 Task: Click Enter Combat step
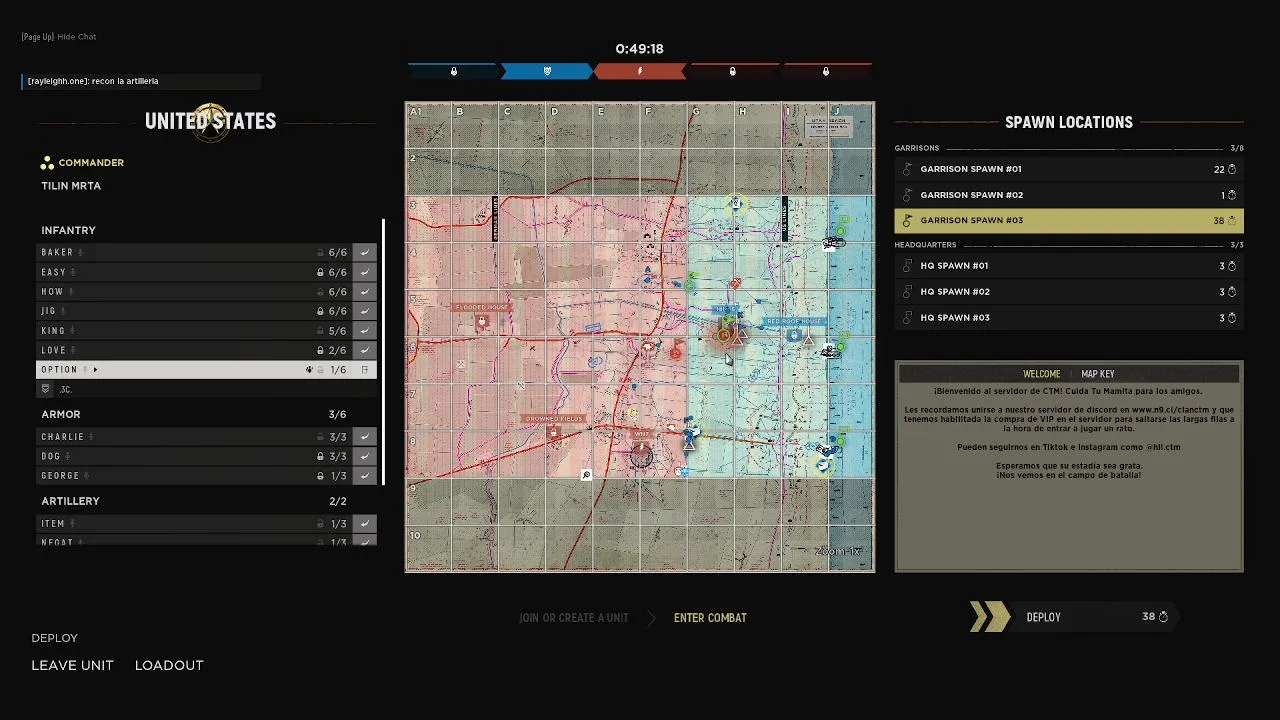(710, 618)
